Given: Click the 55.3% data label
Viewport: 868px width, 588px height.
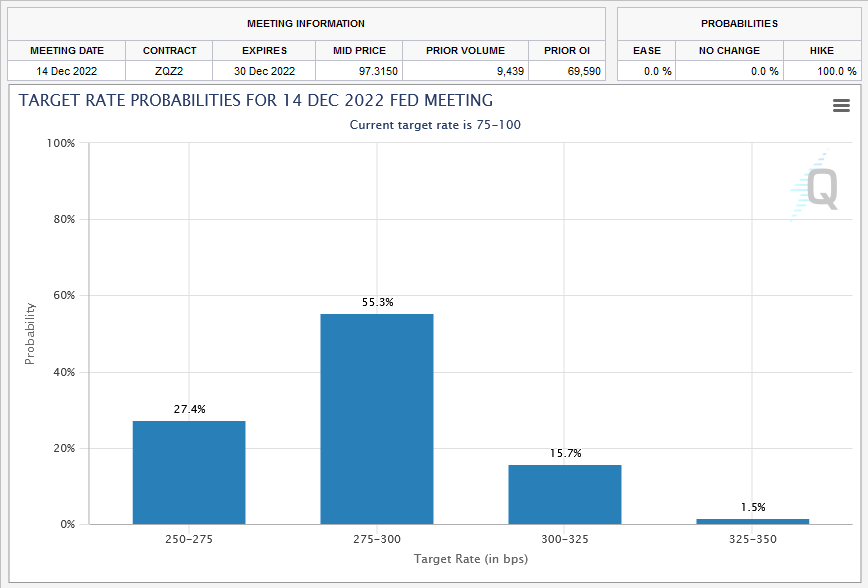Looking at the screenshot, I should point(377,302).
